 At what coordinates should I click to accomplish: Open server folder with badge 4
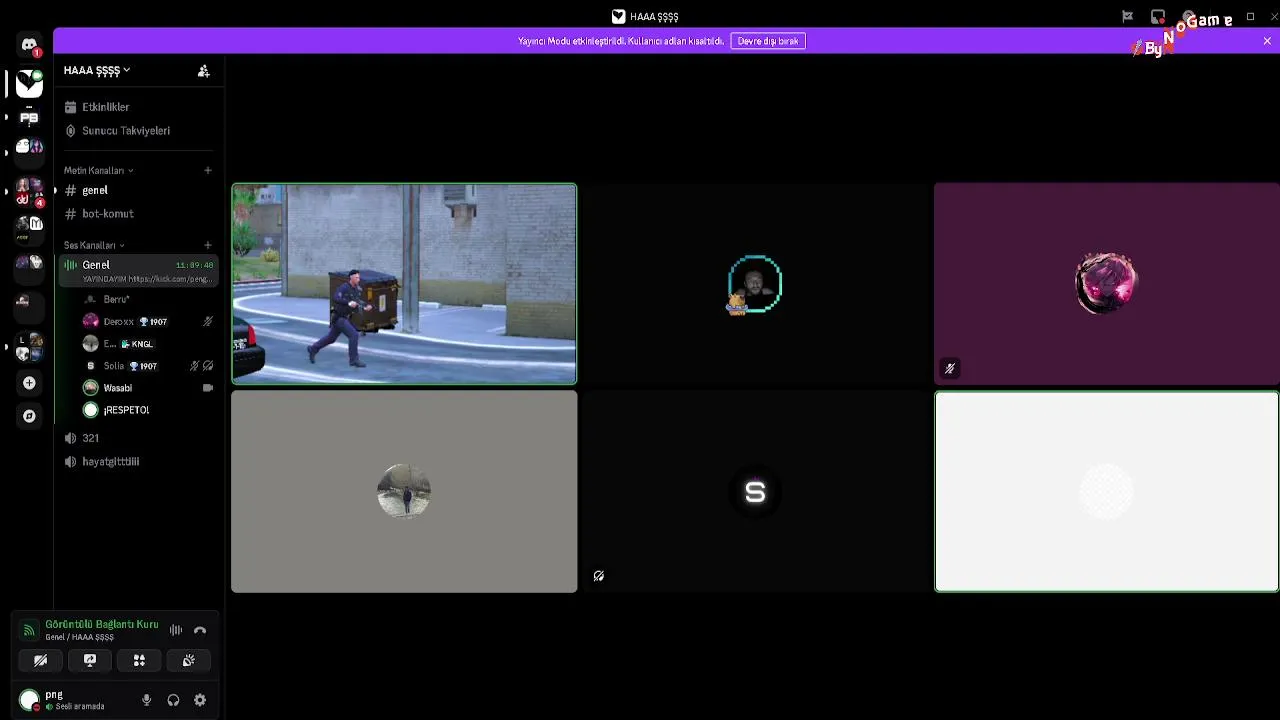[29, 193]
